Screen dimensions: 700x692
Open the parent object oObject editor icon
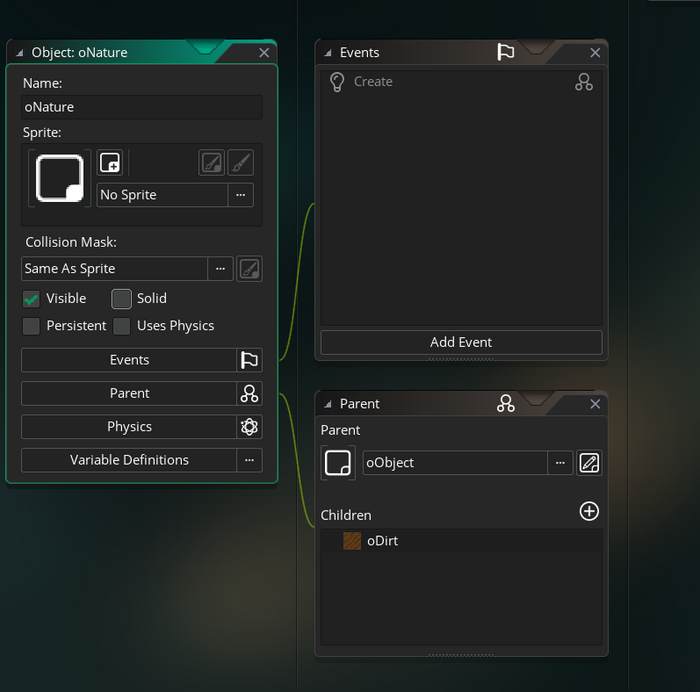tap(589, 463)
